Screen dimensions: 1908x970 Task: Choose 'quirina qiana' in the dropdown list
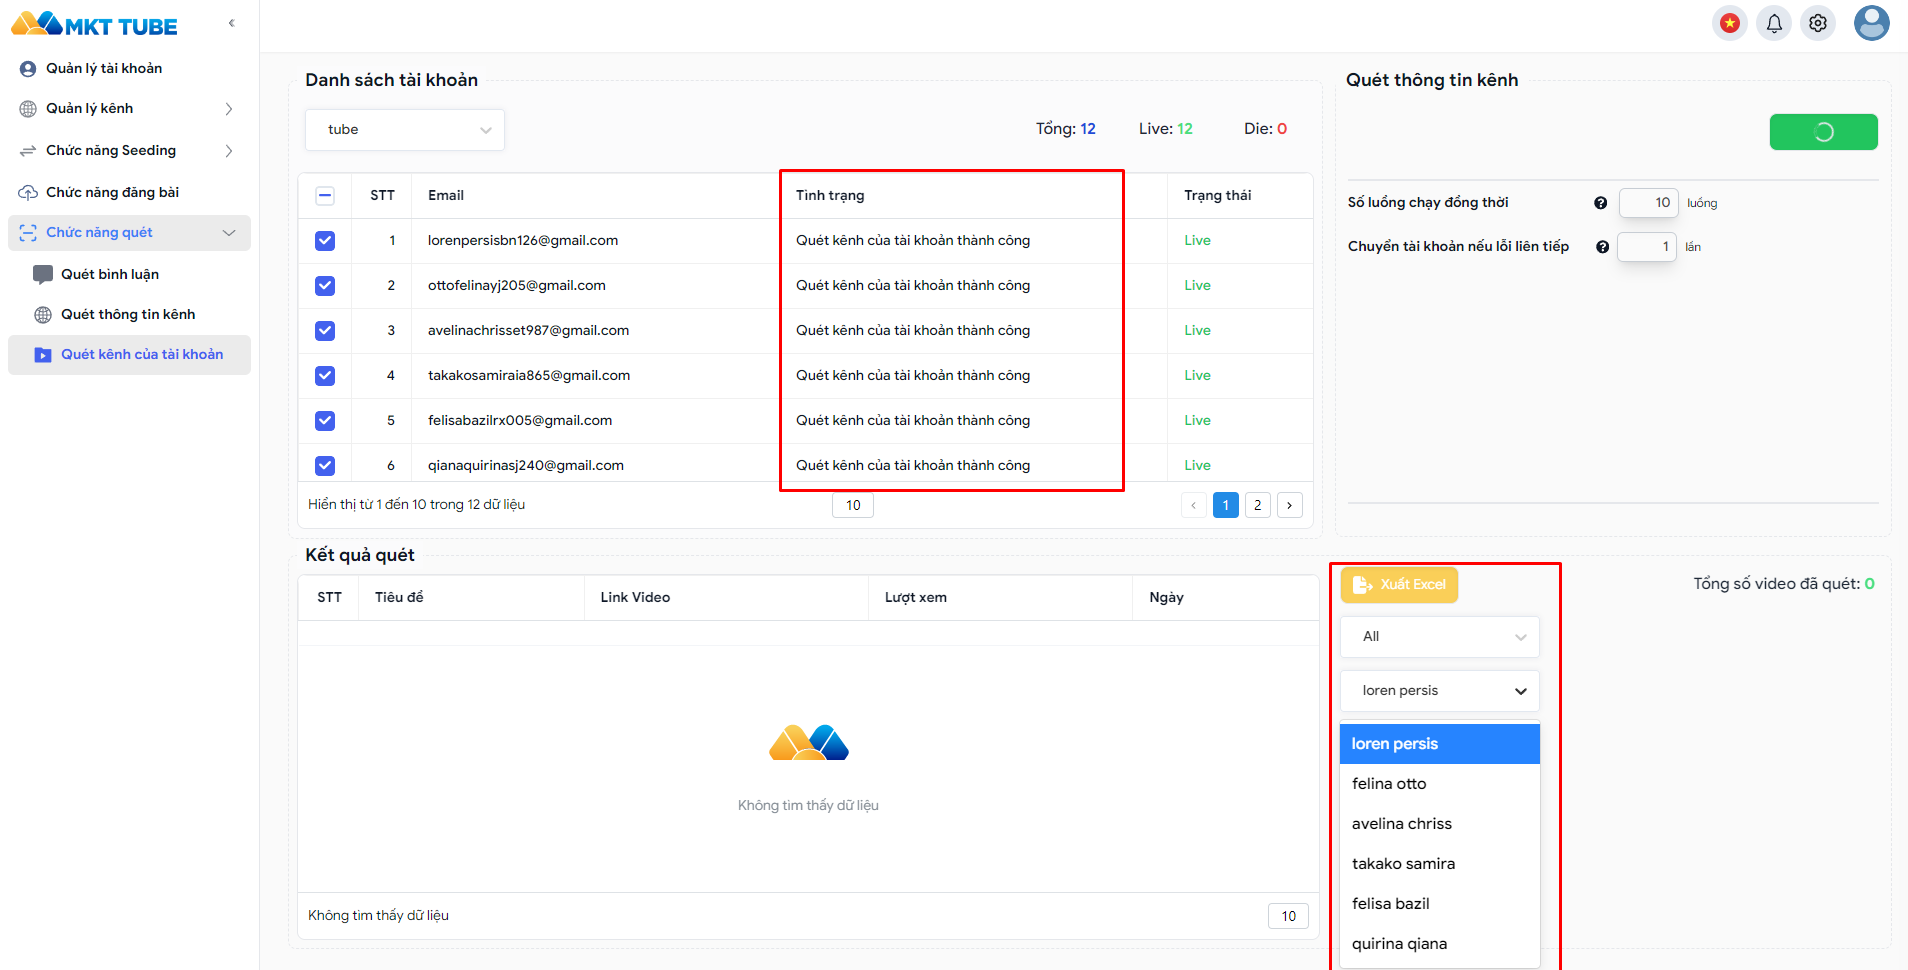(1440, 944)
